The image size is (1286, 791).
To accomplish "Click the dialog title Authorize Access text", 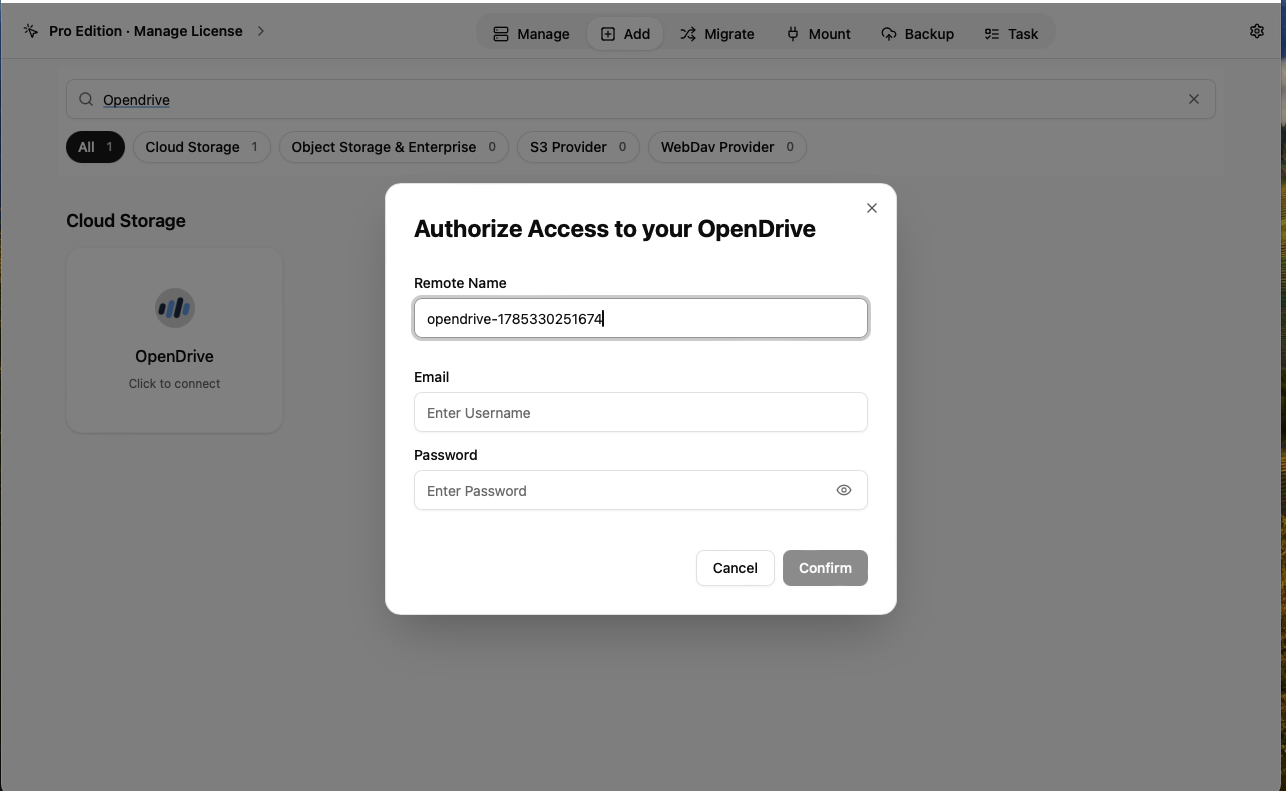I will point(615,229).
